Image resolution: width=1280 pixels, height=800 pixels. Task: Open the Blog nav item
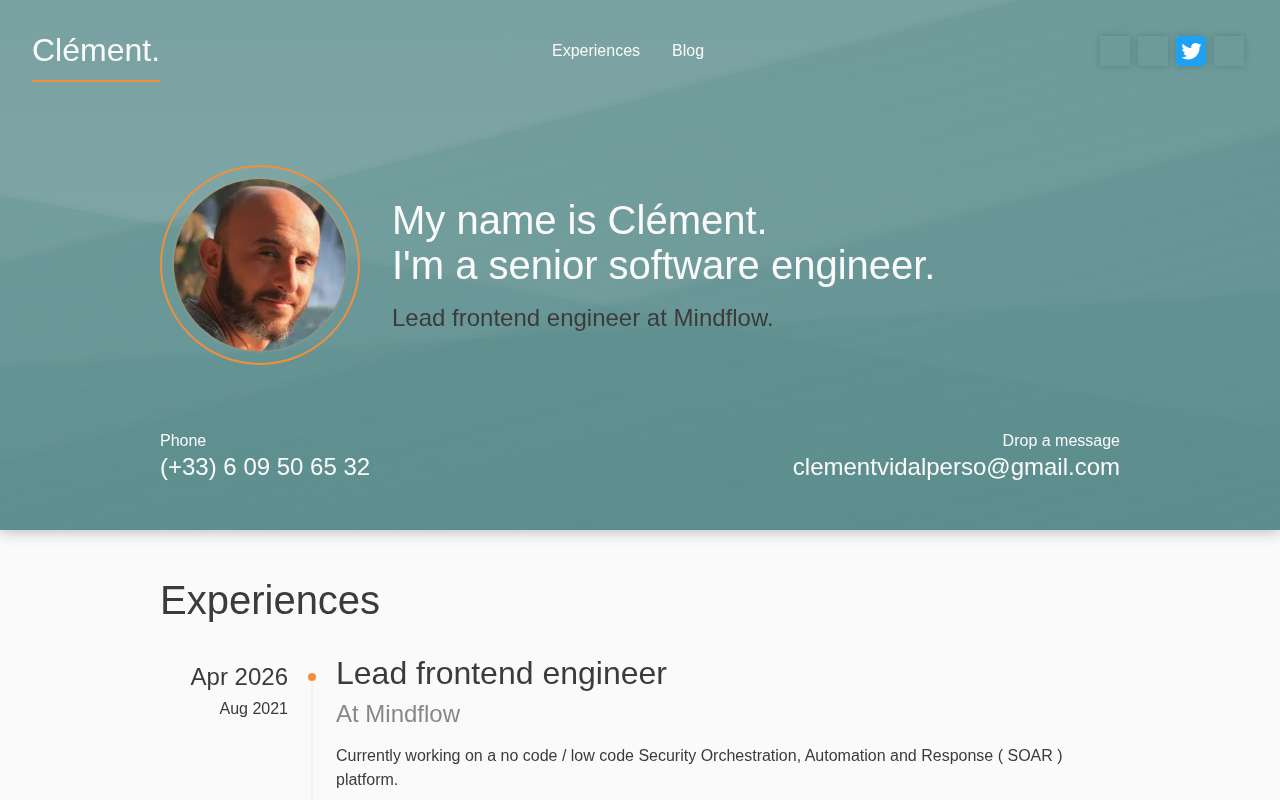688,51
